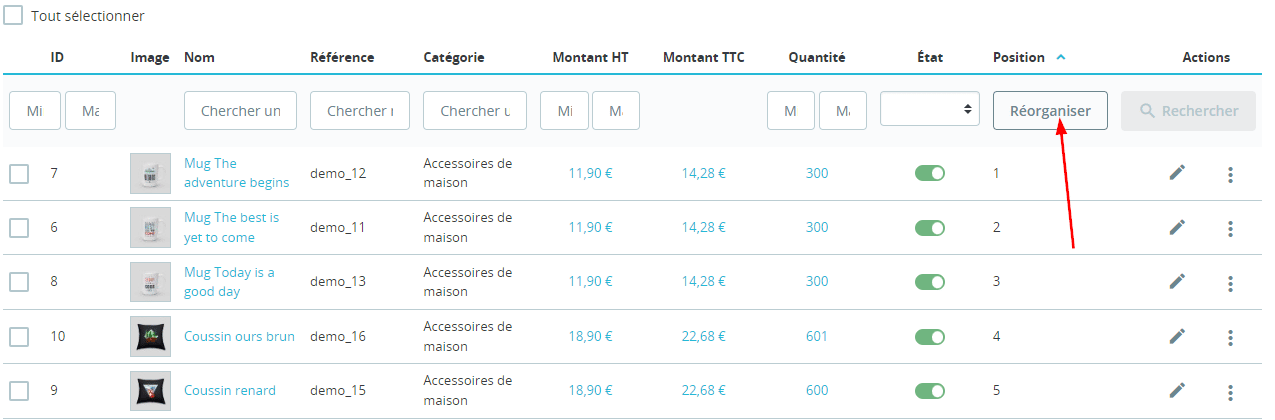
Task: Sort by Position column arrow
Action: tap(1061, 58)
